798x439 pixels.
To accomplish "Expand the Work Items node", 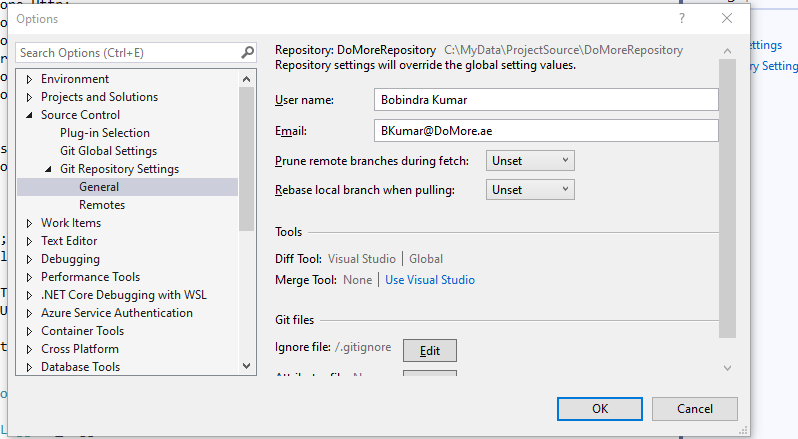I will [29, 223].
